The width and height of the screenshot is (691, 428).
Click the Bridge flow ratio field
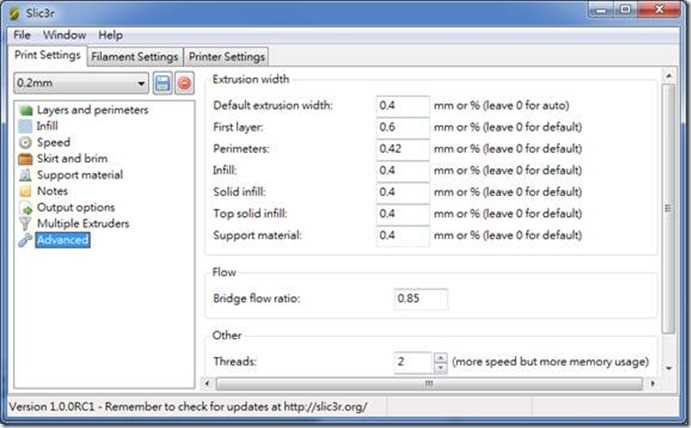pyautogui.click(x=421, y=299)
